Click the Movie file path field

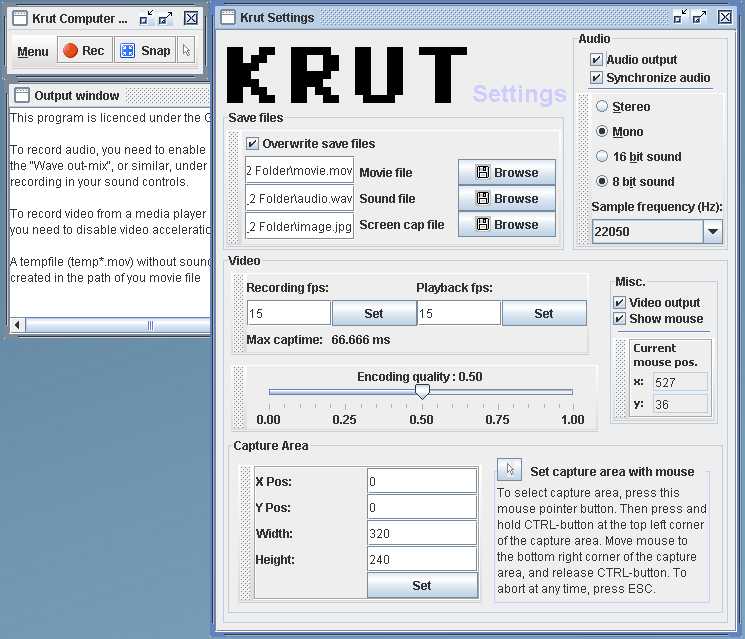[x=299, y=171]
